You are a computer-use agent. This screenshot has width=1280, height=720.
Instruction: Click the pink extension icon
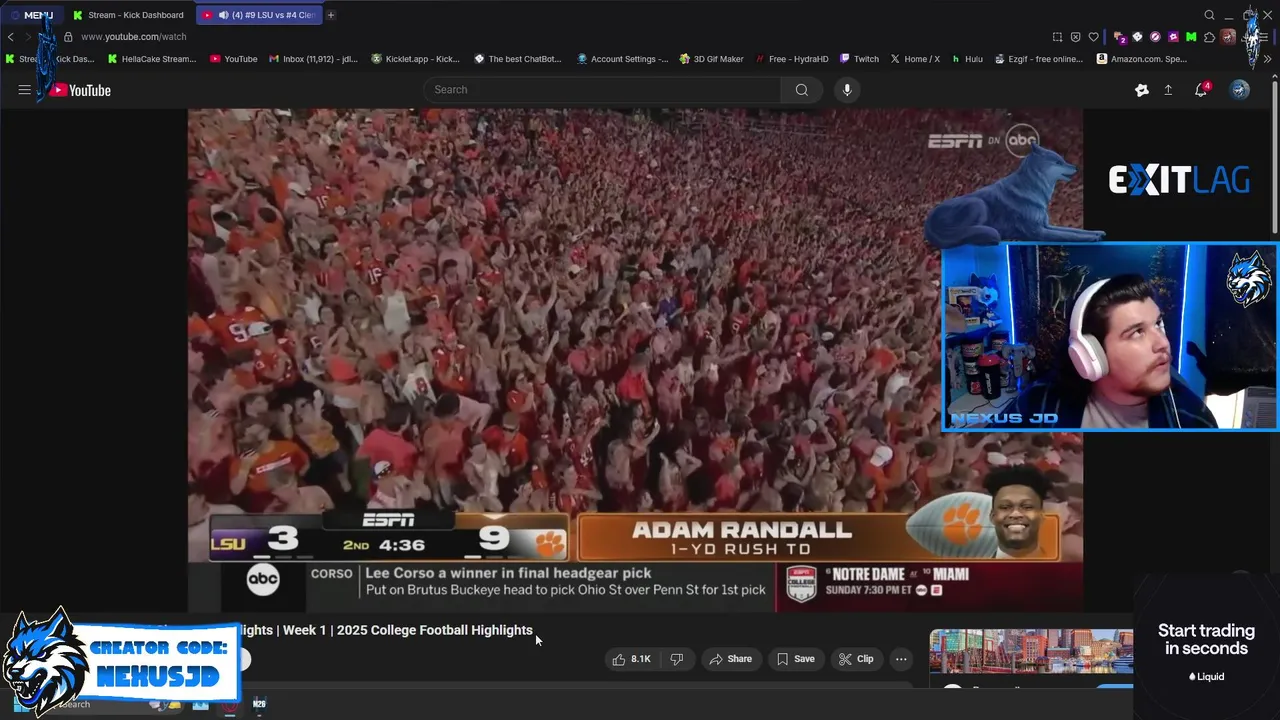click(x=1173, y=37)
